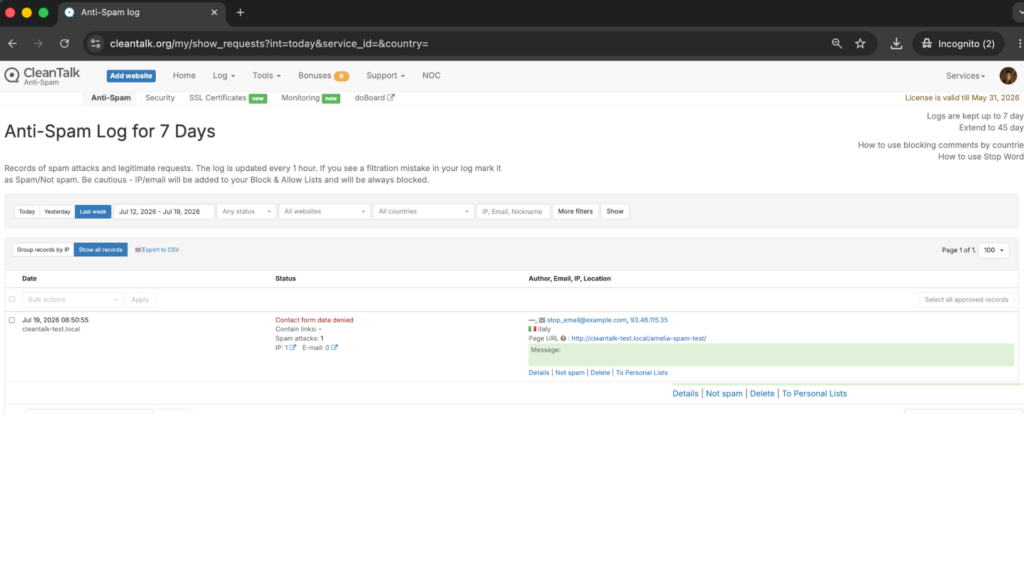Switch to the Security tab

(160, 98)
